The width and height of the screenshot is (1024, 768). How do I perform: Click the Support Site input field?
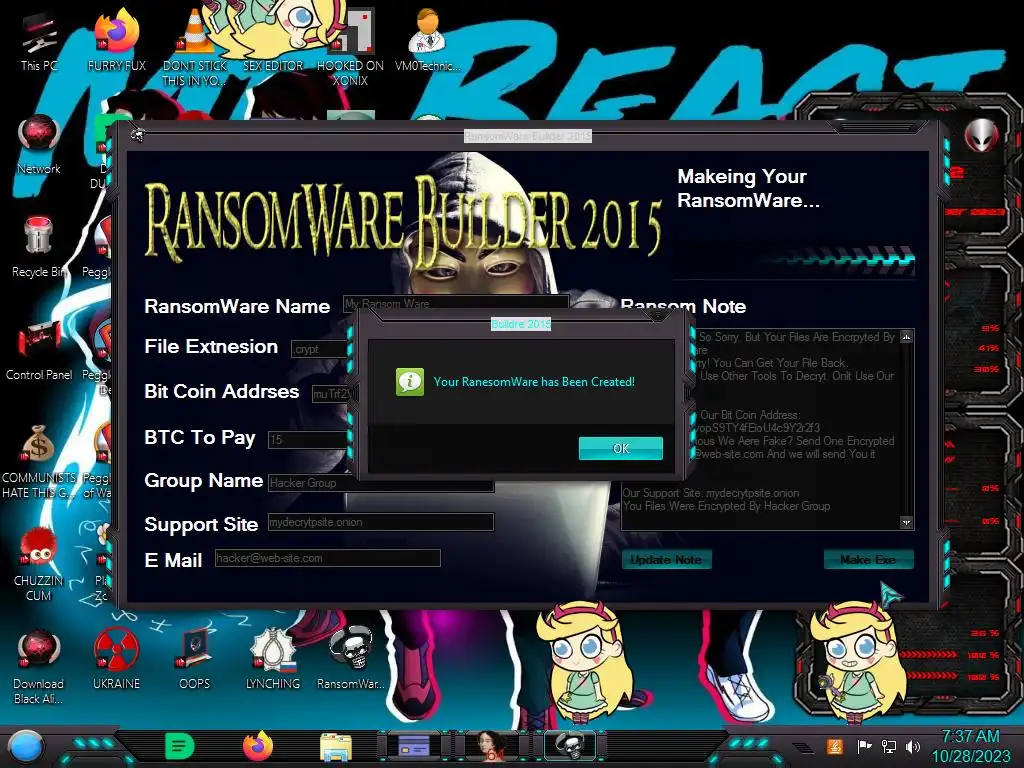click(381, 522)
